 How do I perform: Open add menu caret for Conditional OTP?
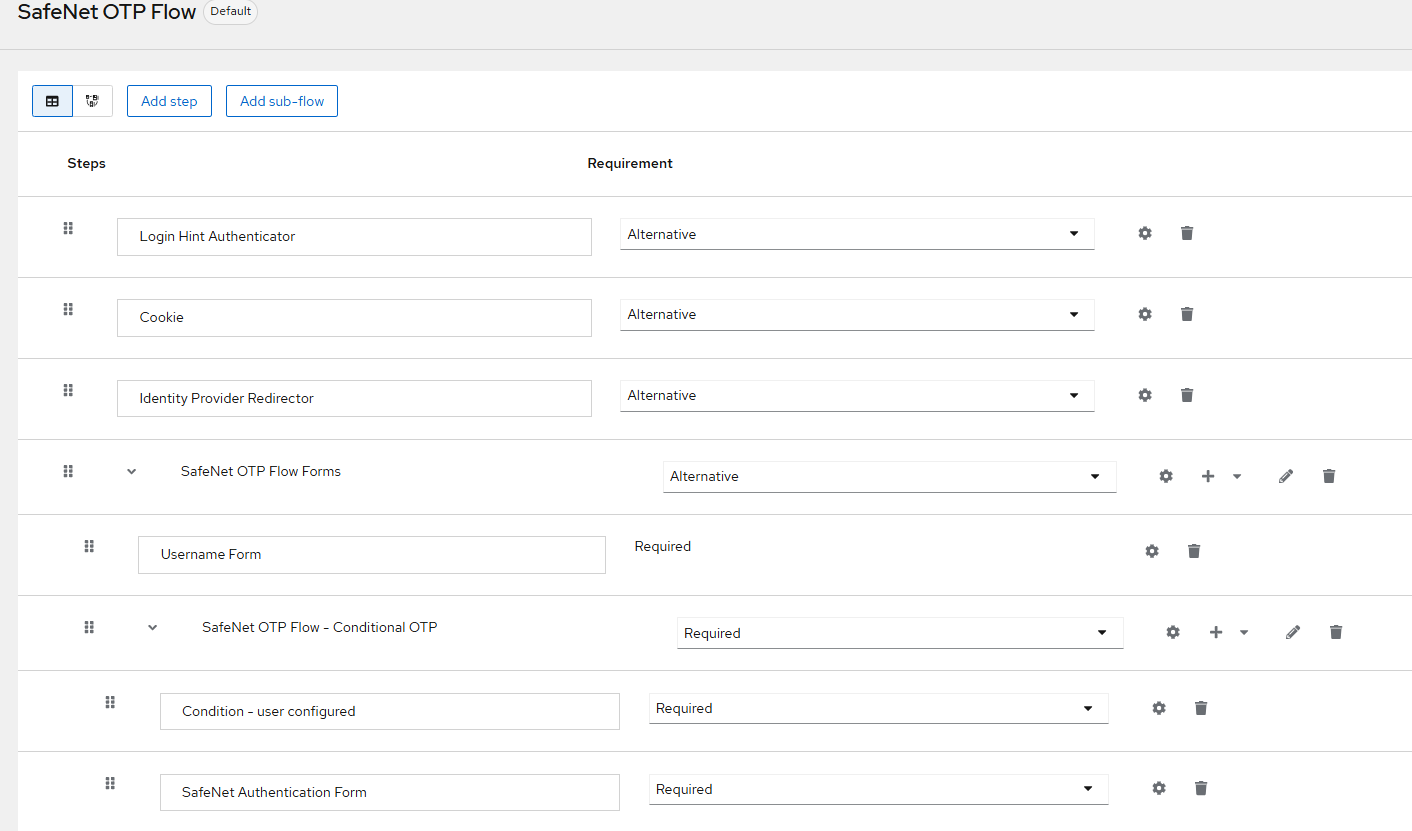1244,632
